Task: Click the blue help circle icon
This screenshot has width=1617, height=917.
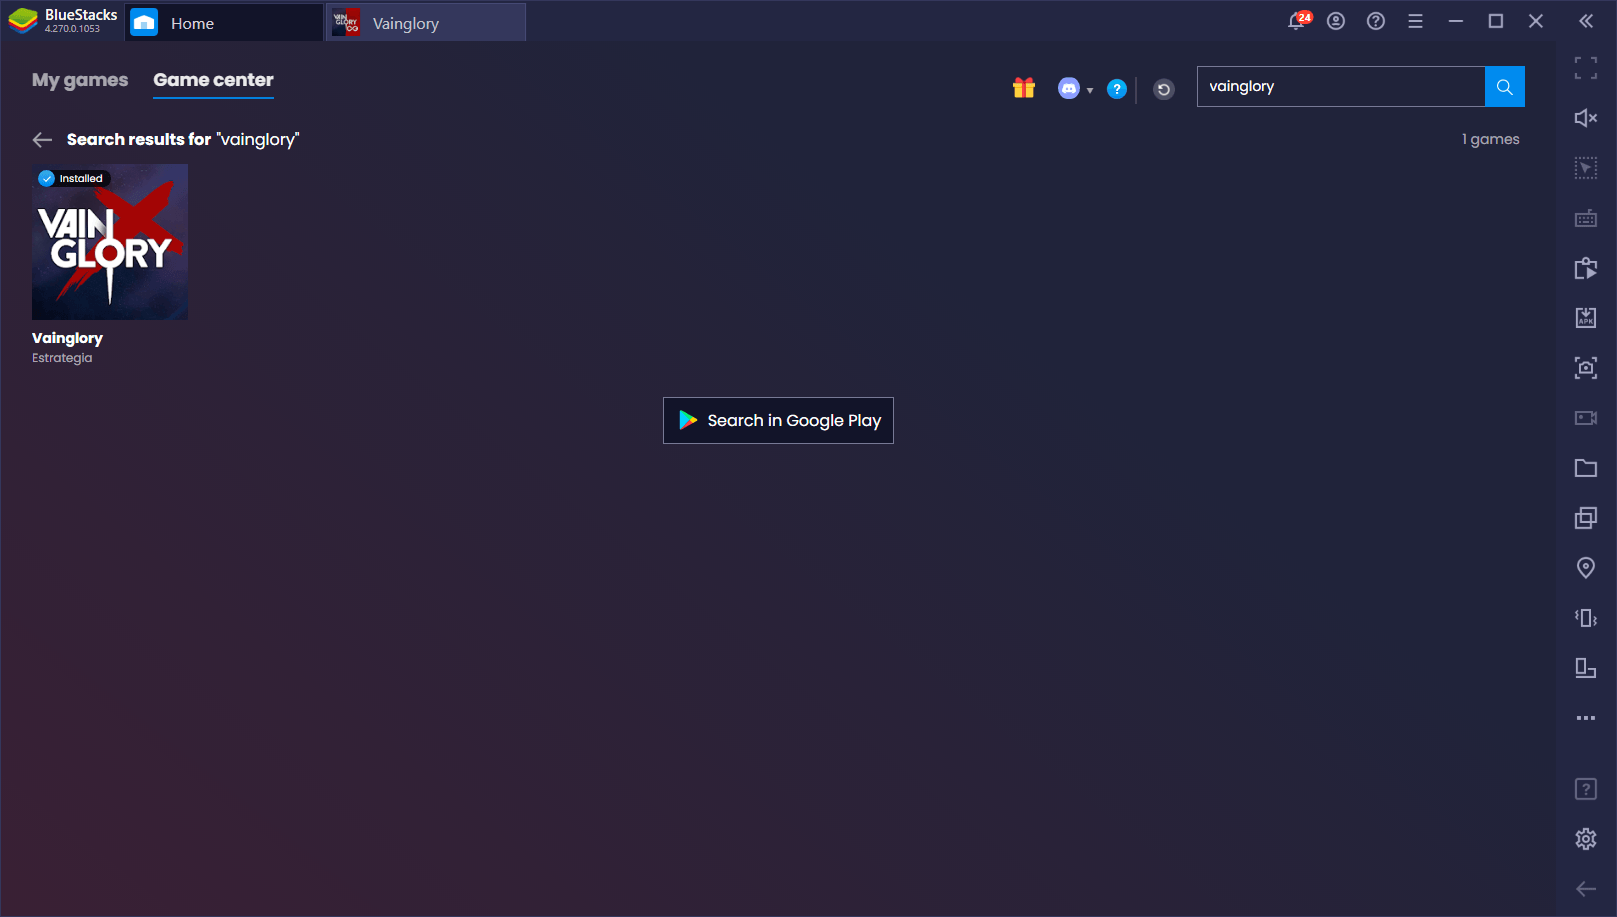Action: pos(1117,89)
